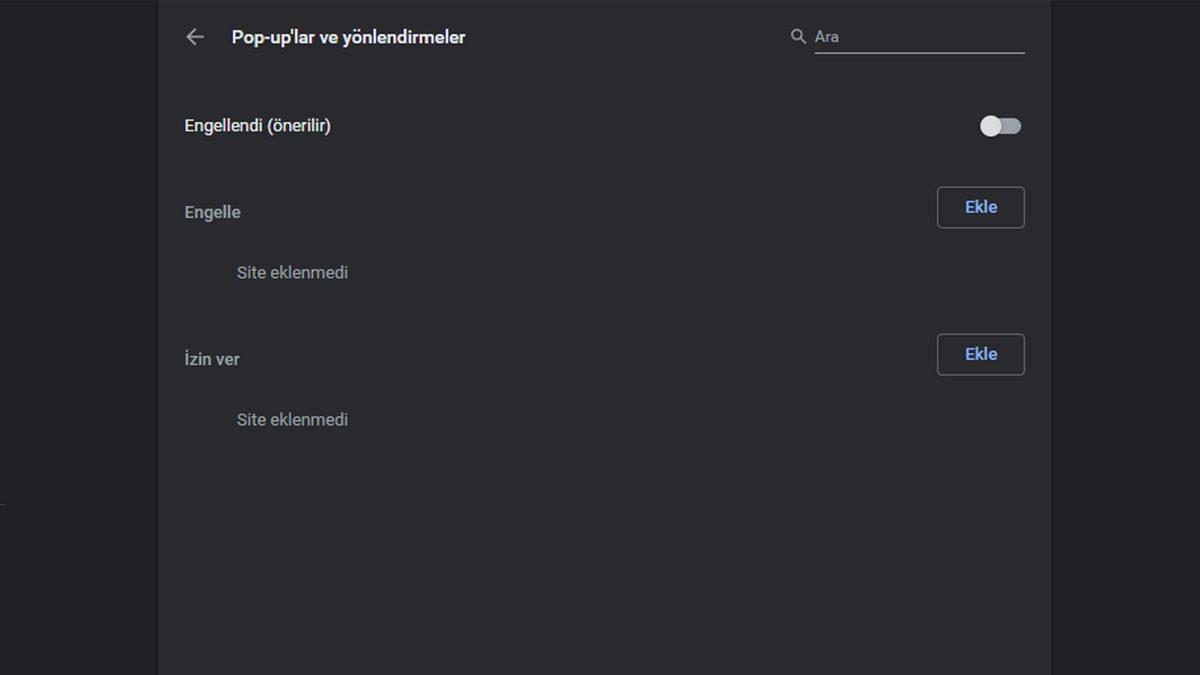The image size is (1200, 675).
Task: Select the "İzin ver" section heading
Action: 212,359
